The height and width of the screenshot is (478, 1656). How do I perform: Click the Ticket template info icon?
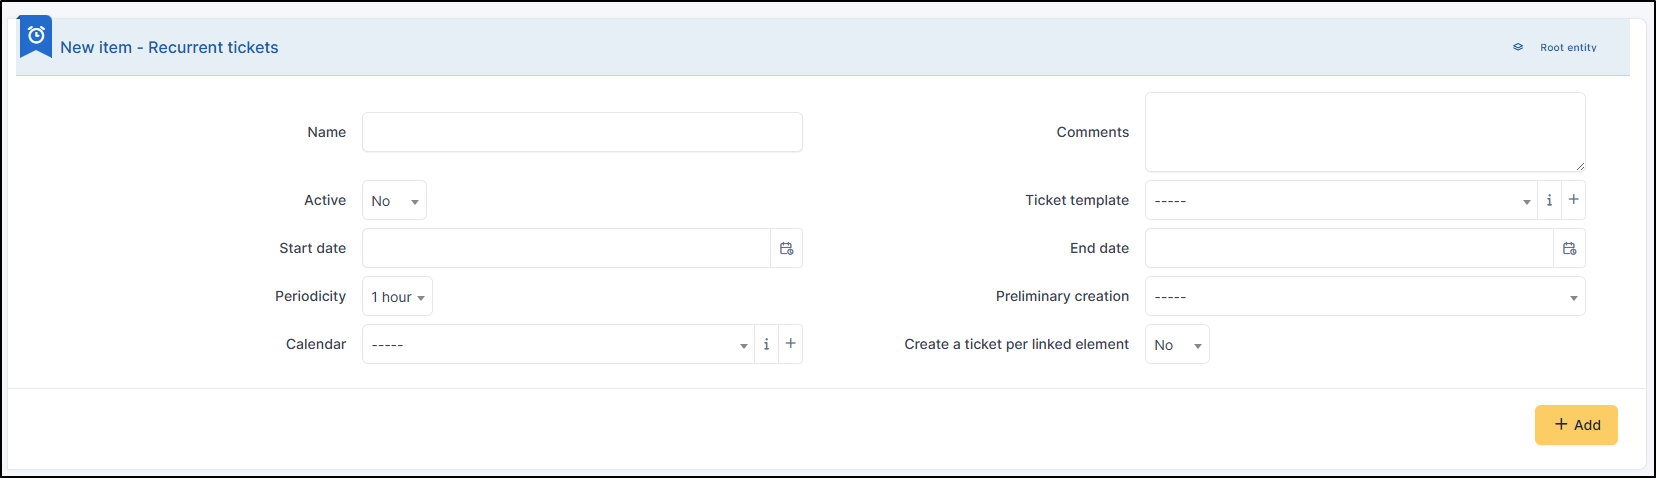point(1549,200)
